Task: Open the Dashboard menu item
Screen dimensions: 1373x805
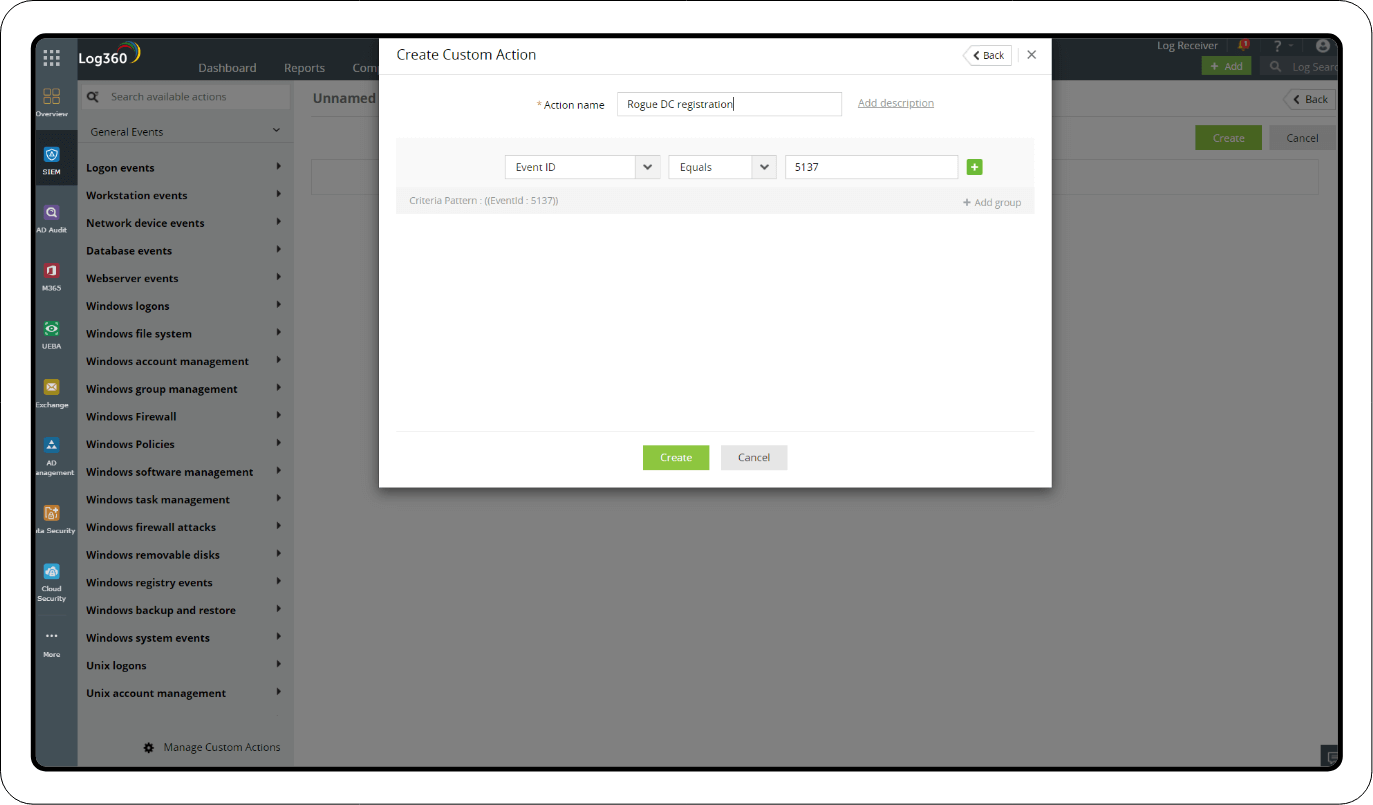Action: 227,67
